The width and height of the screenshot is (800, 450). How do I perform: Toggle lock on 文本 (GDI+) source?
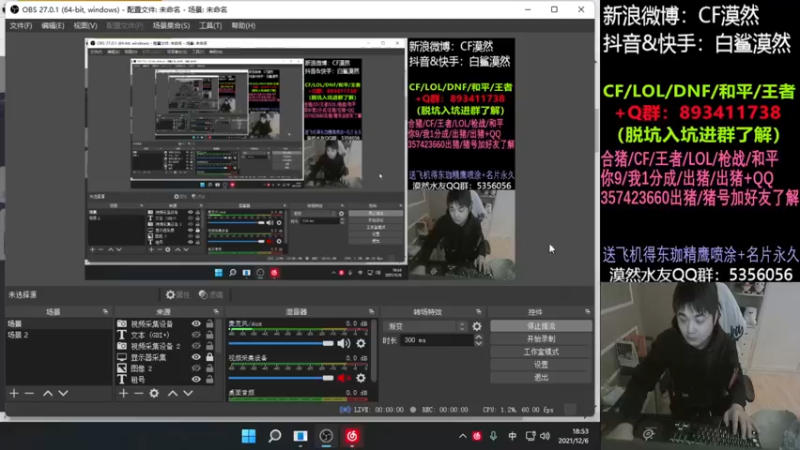pos(210,335)
